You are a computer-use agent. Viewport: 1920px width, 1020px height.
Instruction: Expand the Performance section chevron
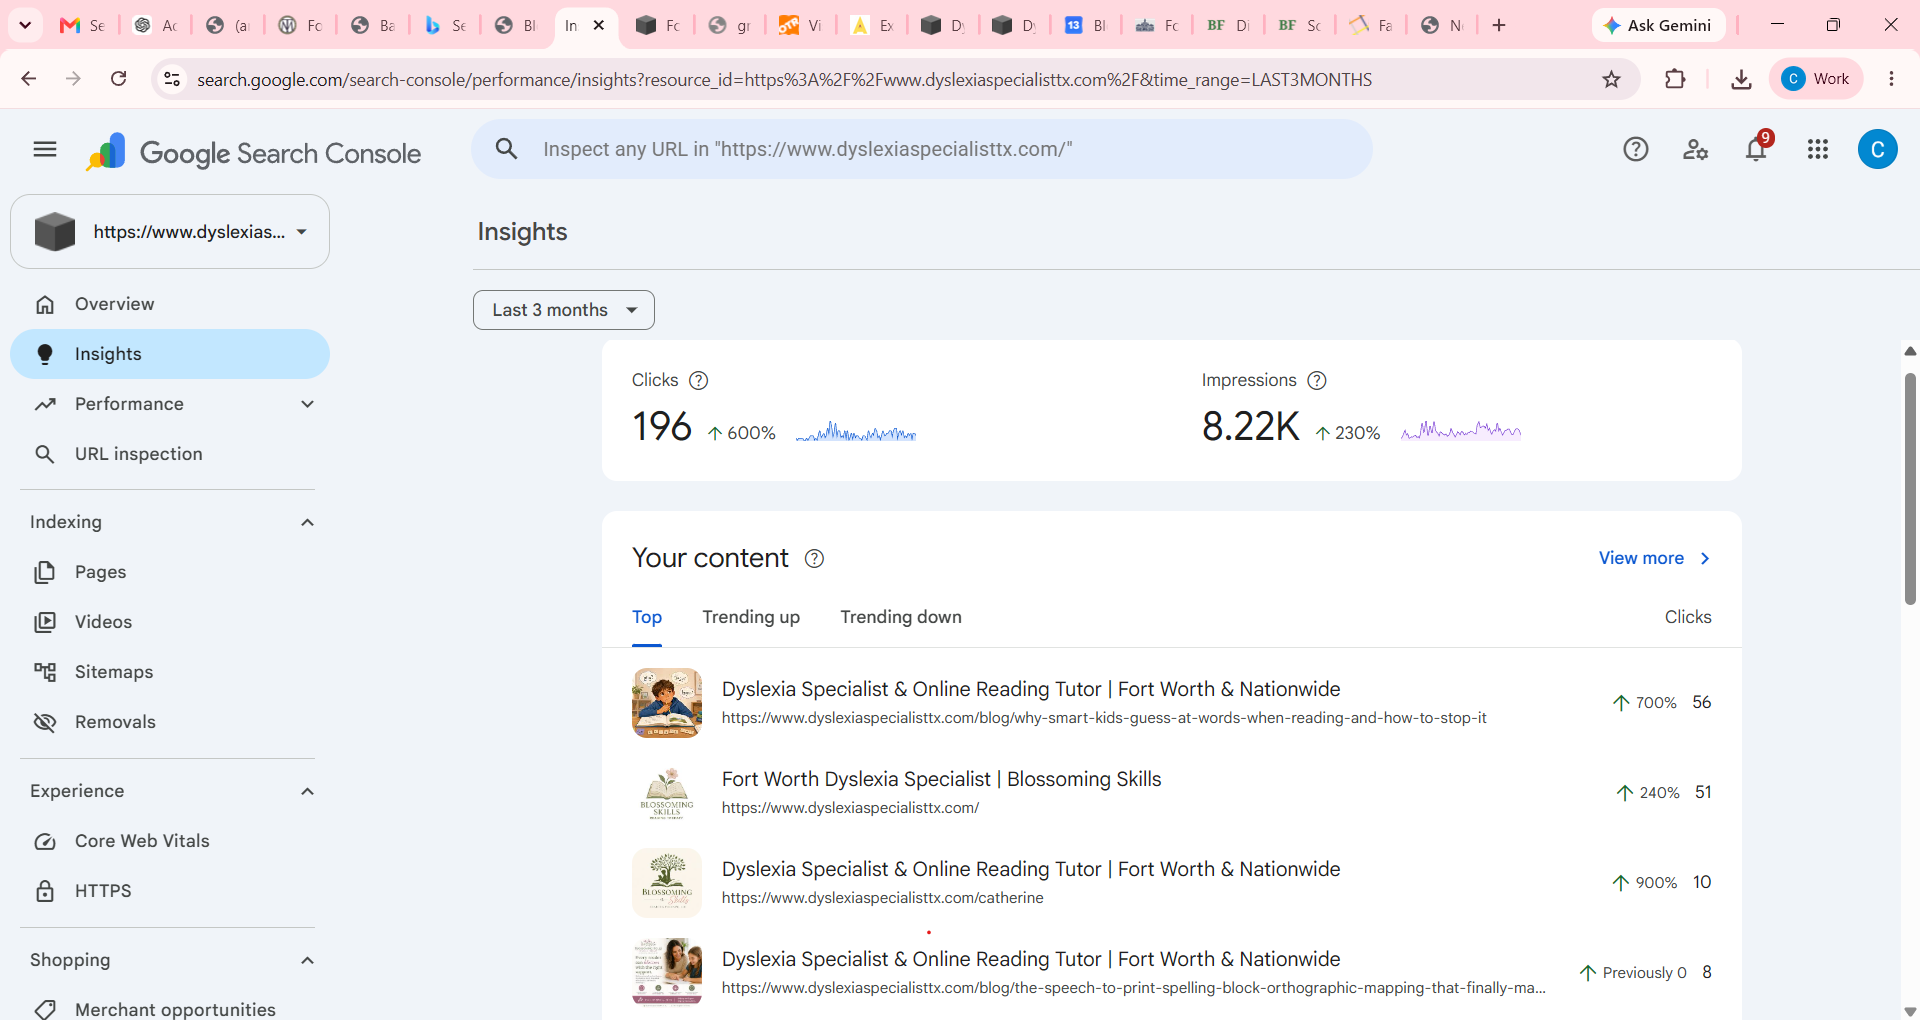(308, 404)
